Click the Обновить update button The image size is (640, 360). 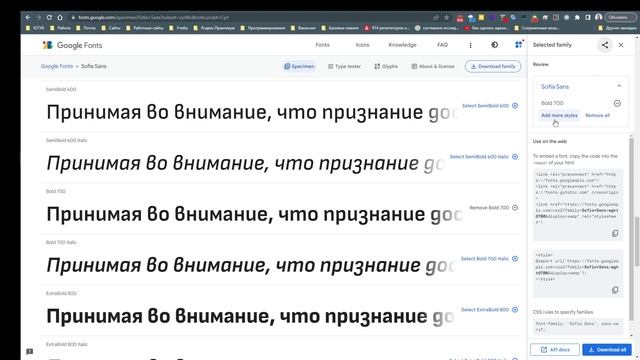[x=620, y=18]
